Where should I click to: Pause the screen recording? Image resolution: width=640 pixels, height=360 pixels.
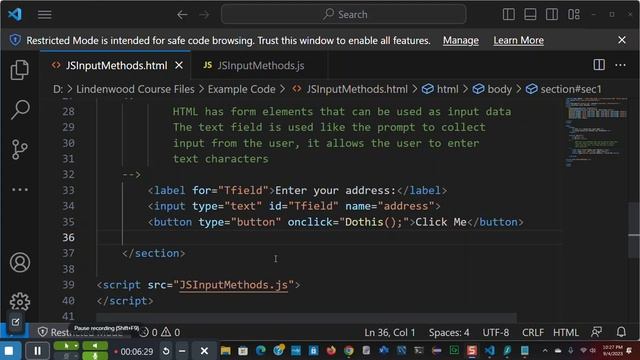coord(37,351)
